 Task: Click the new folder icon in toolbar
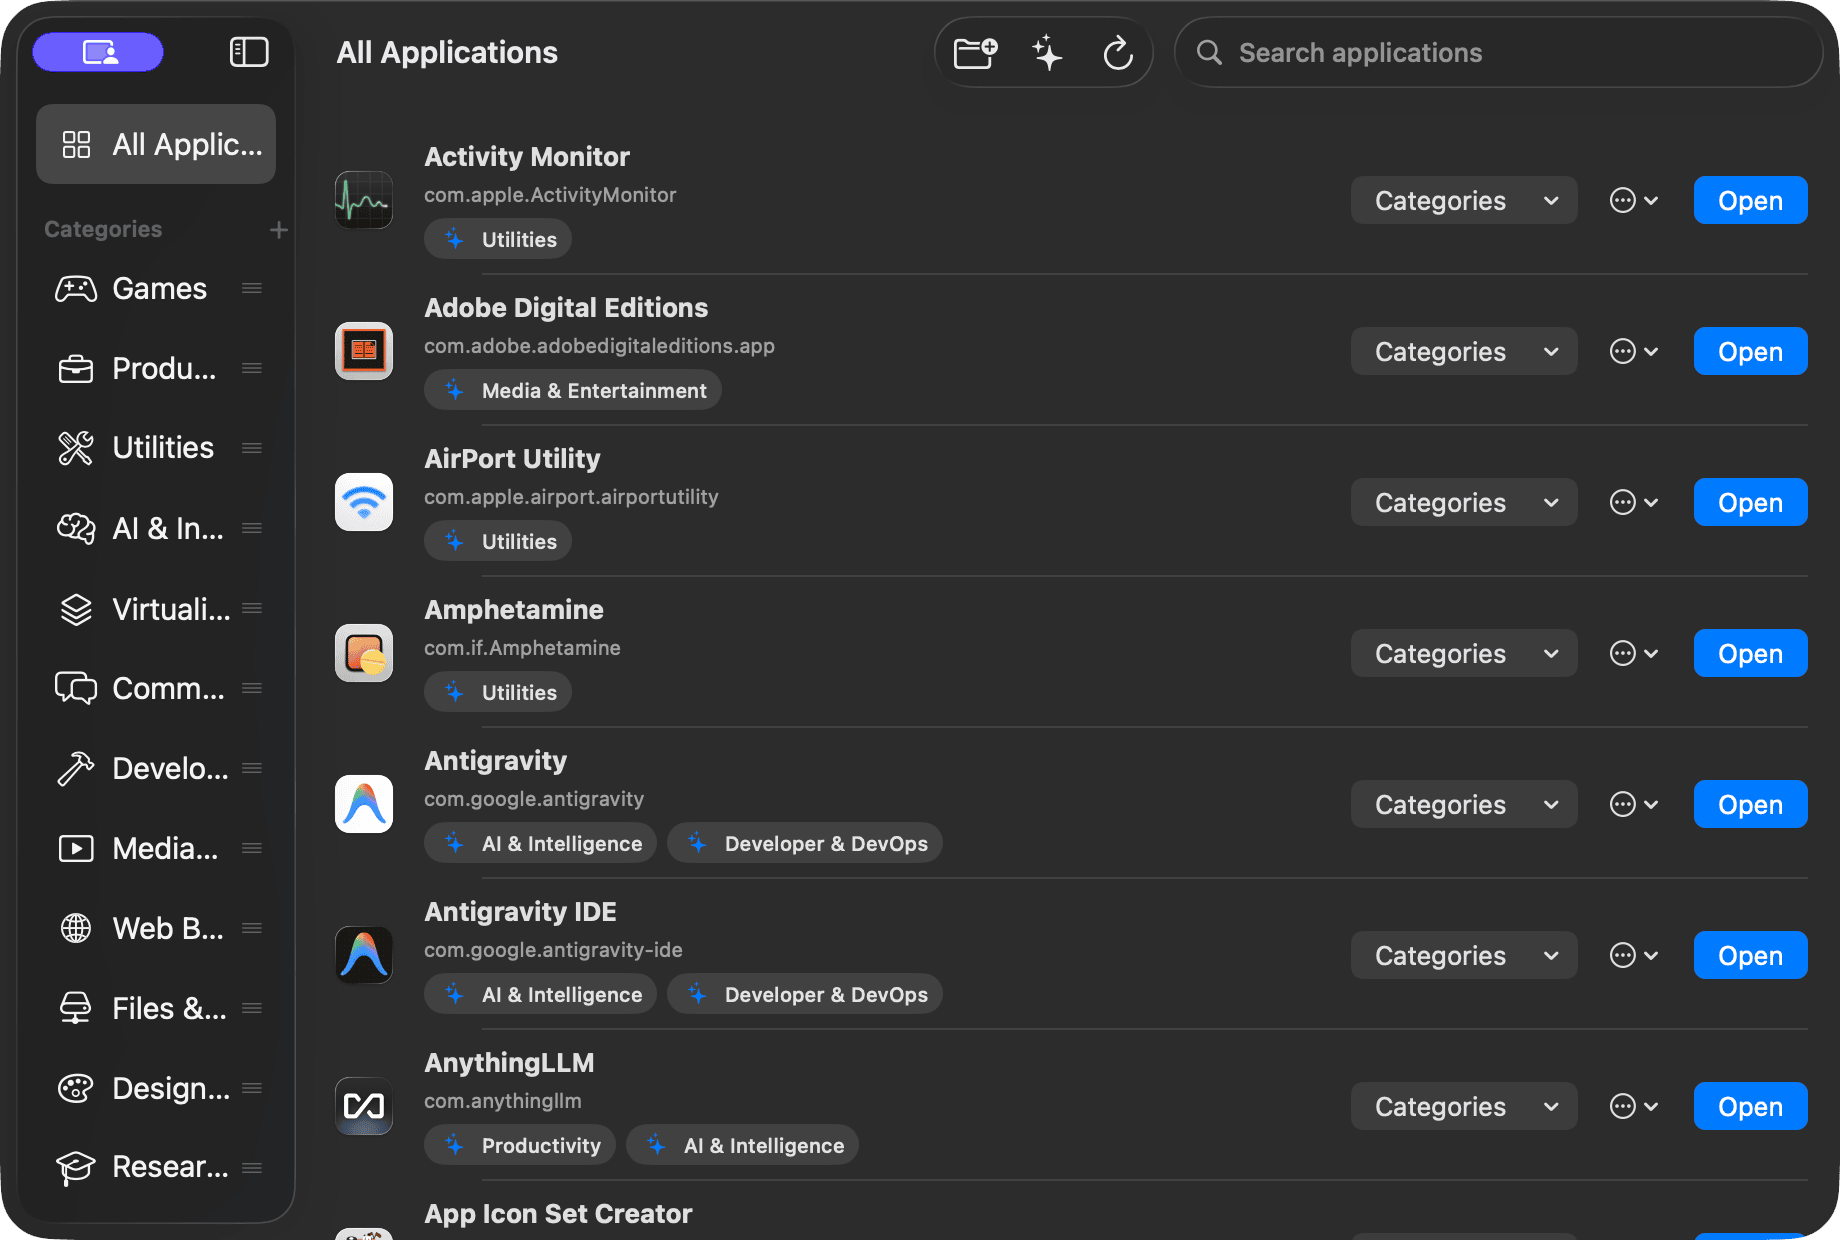tap(975, 52)
